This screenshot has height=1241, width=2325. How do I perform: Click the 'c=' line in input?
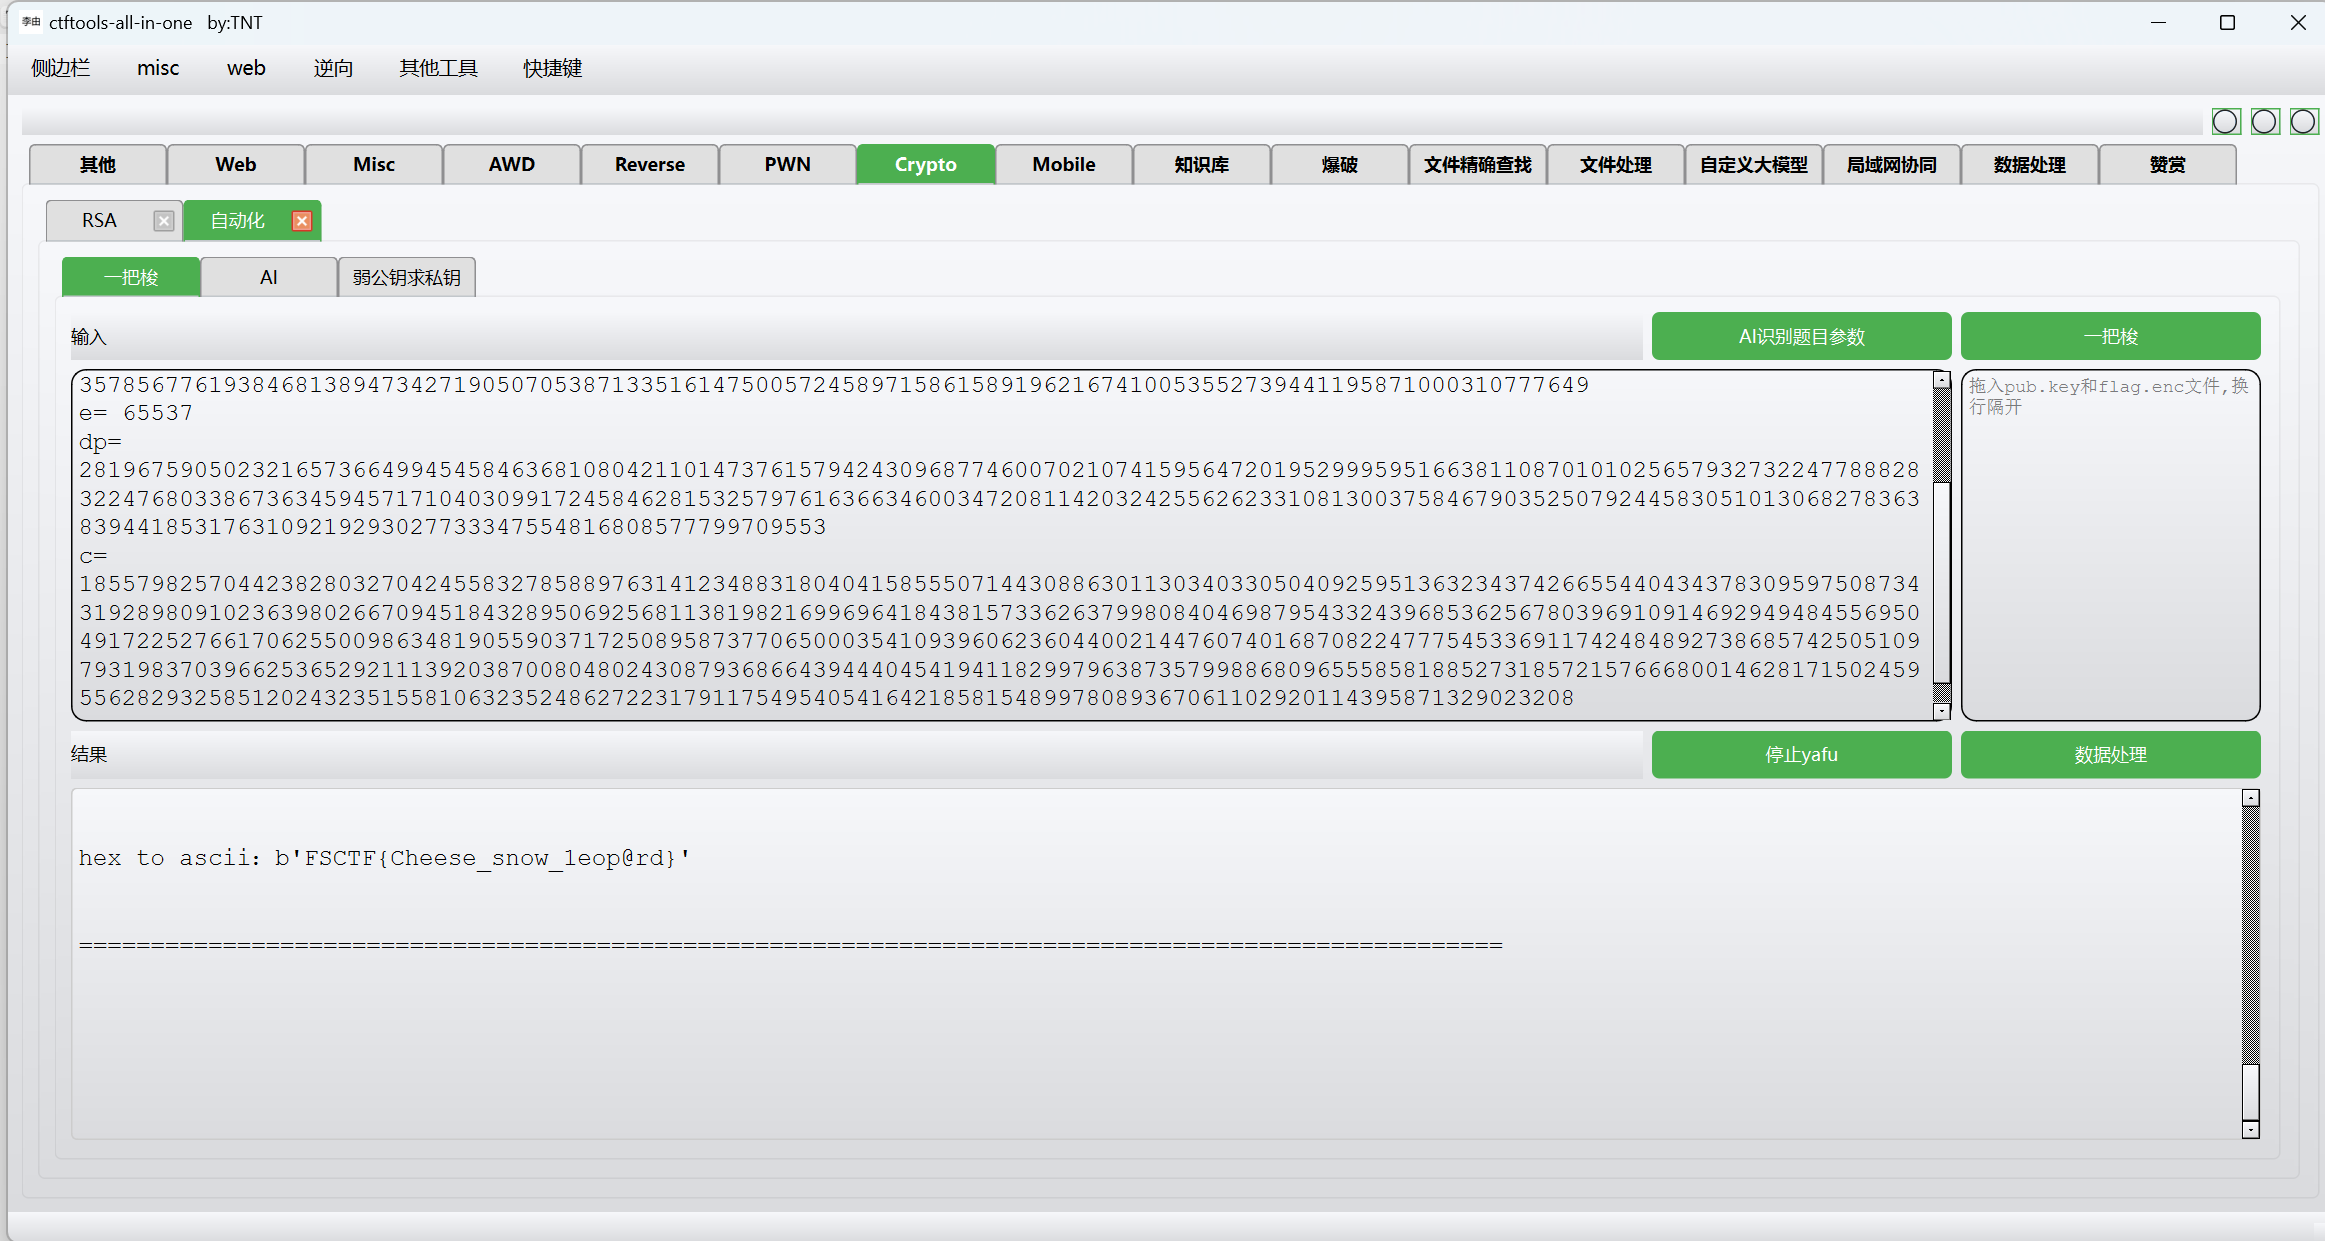pos(93,556)
